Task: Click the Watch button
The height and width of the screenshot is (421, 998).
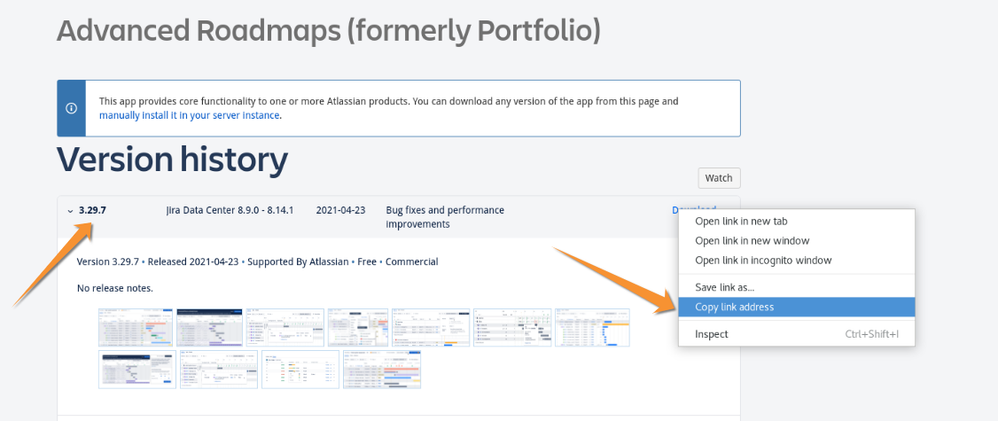Action: coord(719,178)
